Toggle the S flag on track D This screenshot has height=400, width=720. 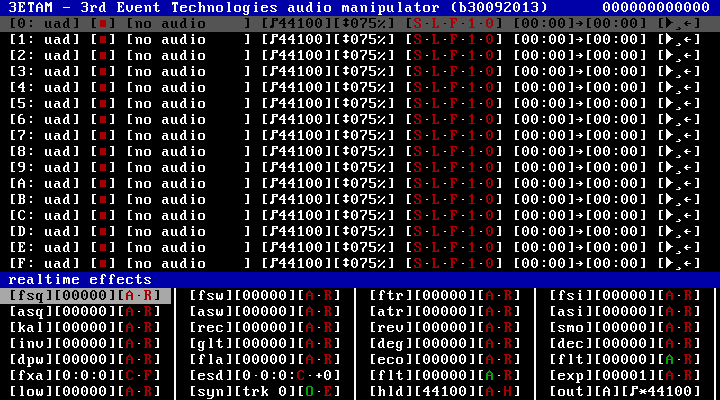[418, 231]
